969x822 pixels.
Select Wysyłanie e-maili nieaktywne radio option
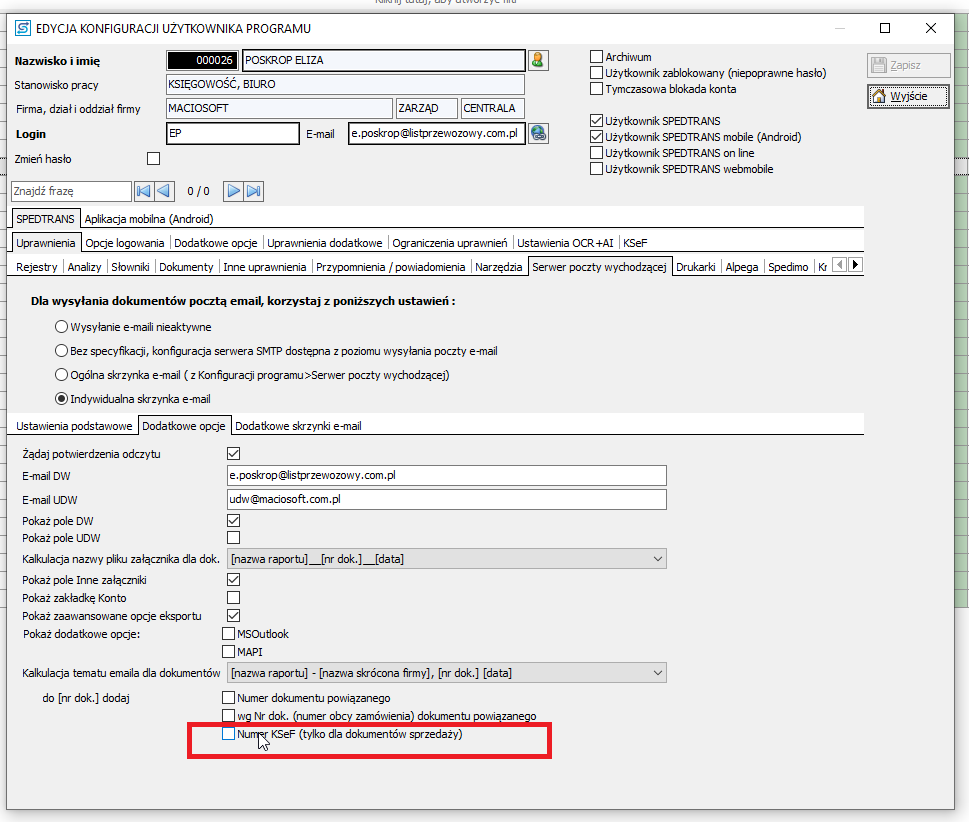point(62,327)
